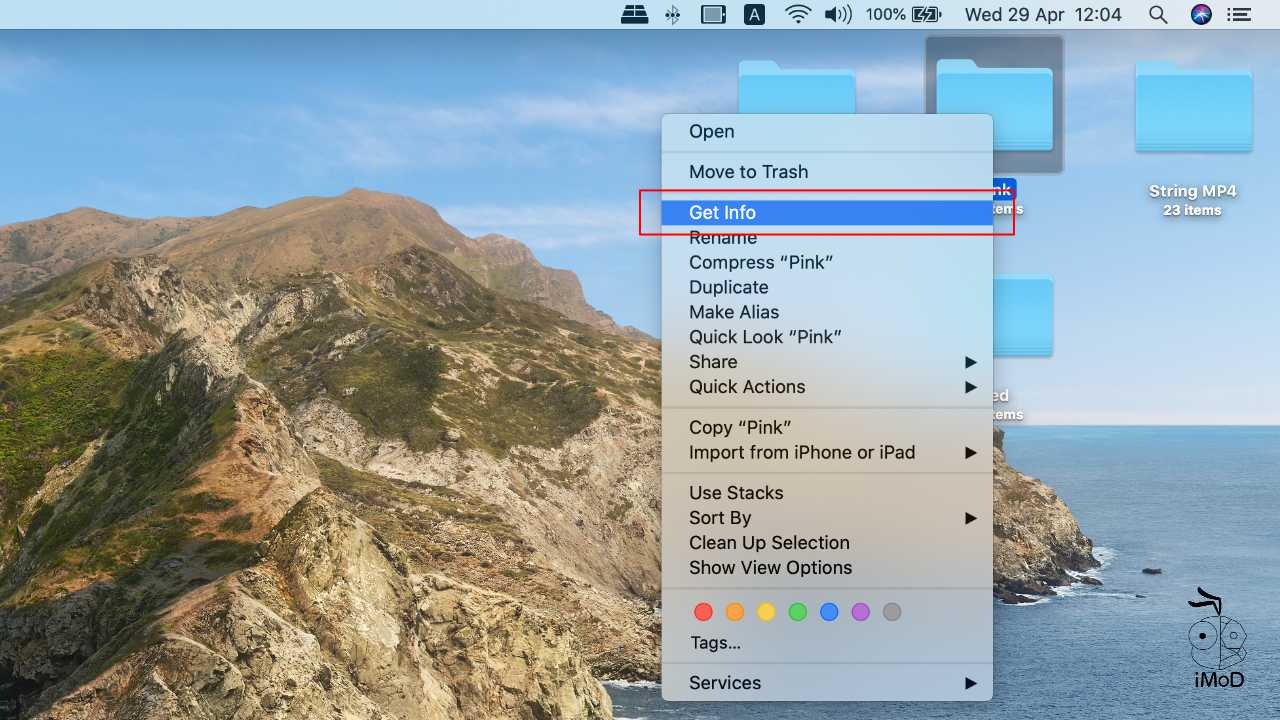This screenshot has height=720, width=1280.
Task: Click the input source "A" icon
Action: (x=755, y=14)
